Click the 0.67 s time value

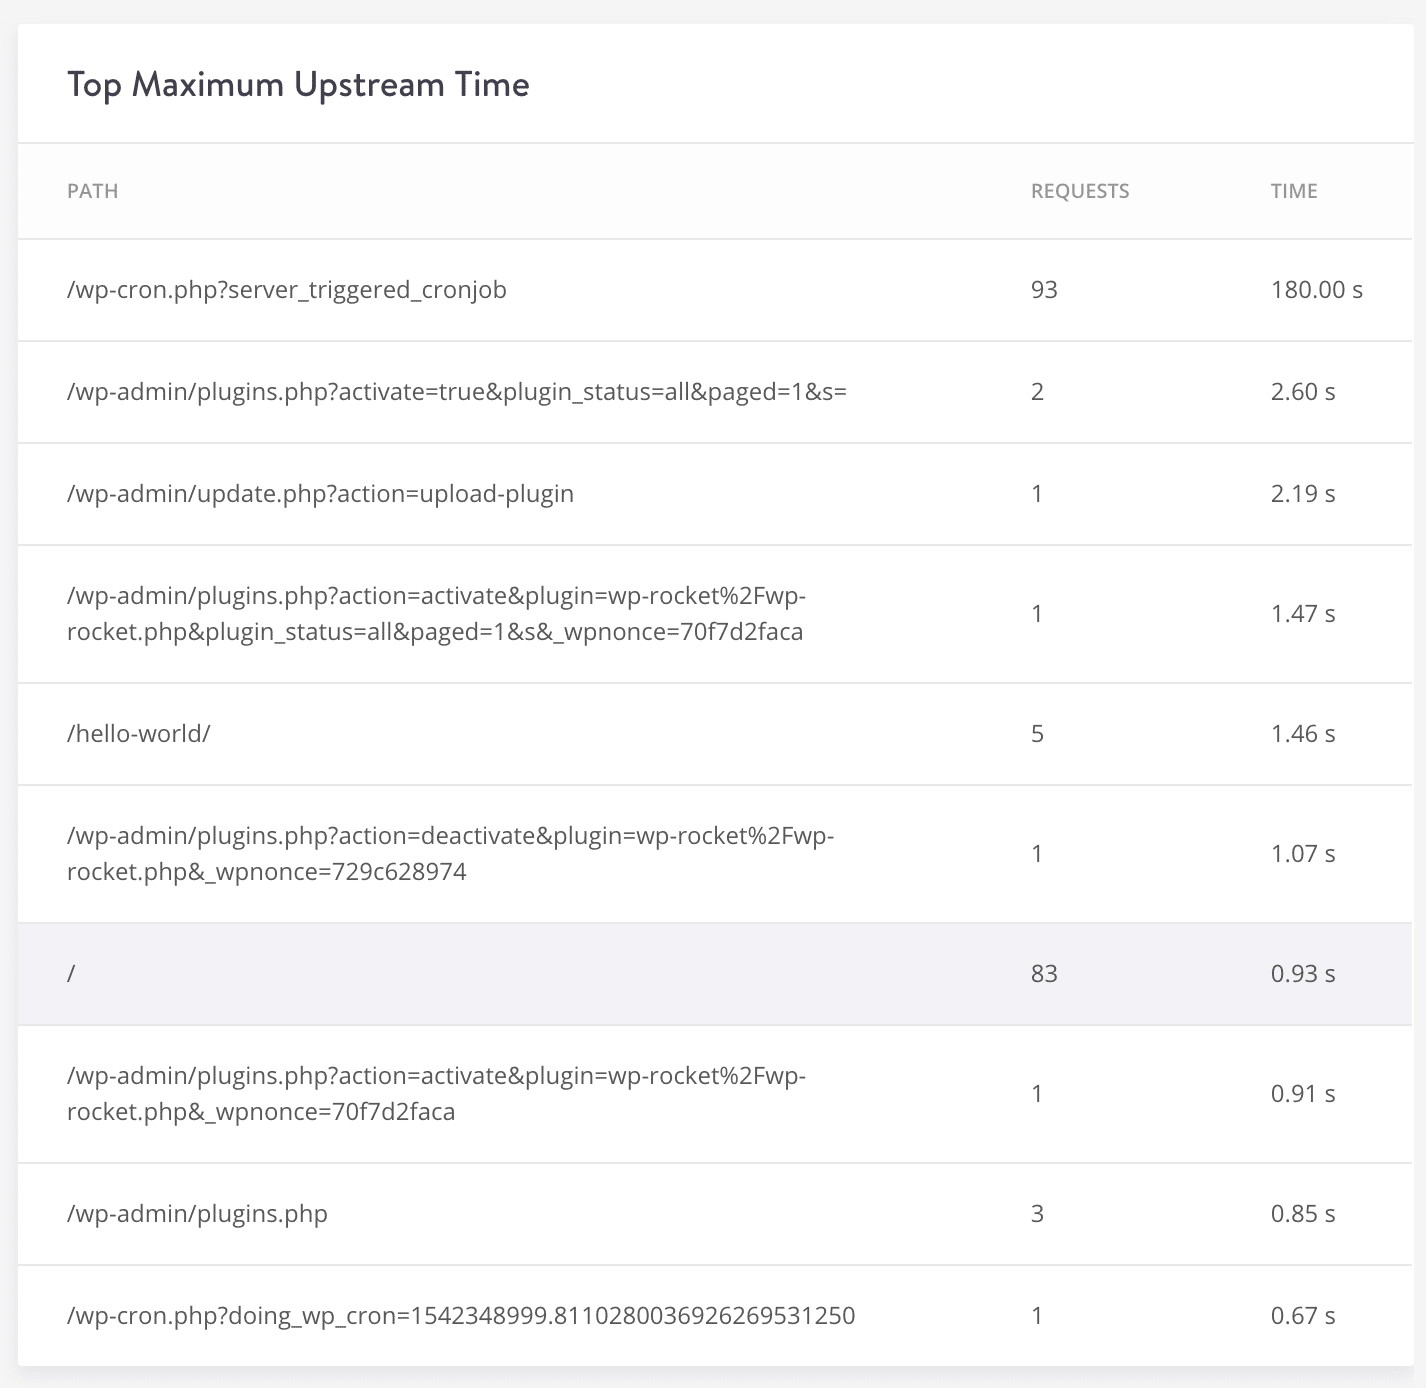click(1303, 1315)
